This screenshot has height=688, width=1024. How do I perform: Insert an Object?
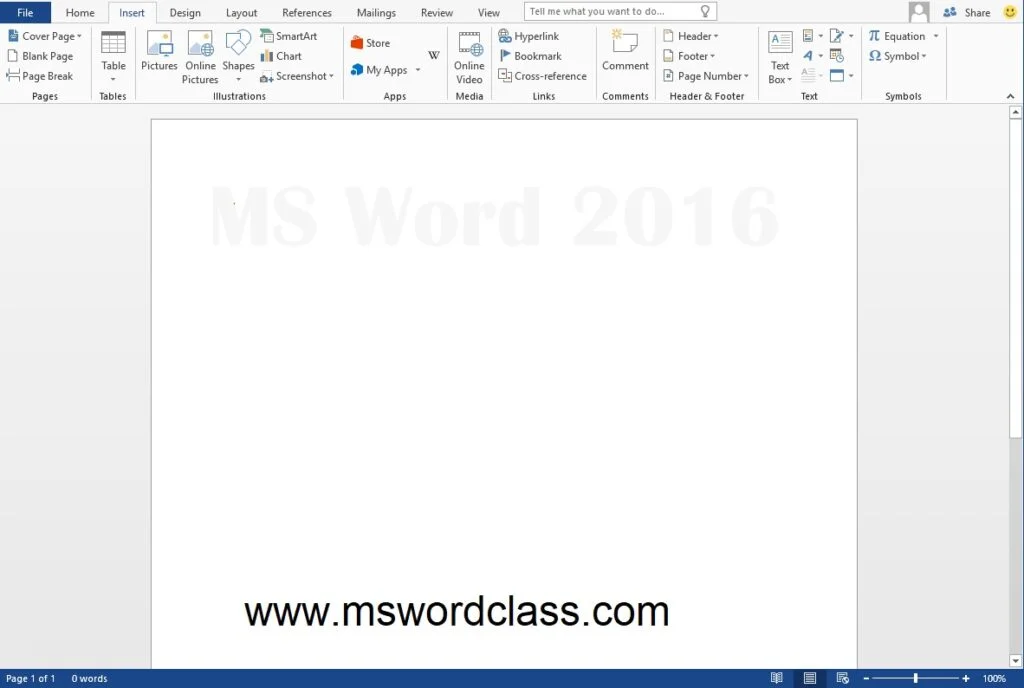pos(841,76)
